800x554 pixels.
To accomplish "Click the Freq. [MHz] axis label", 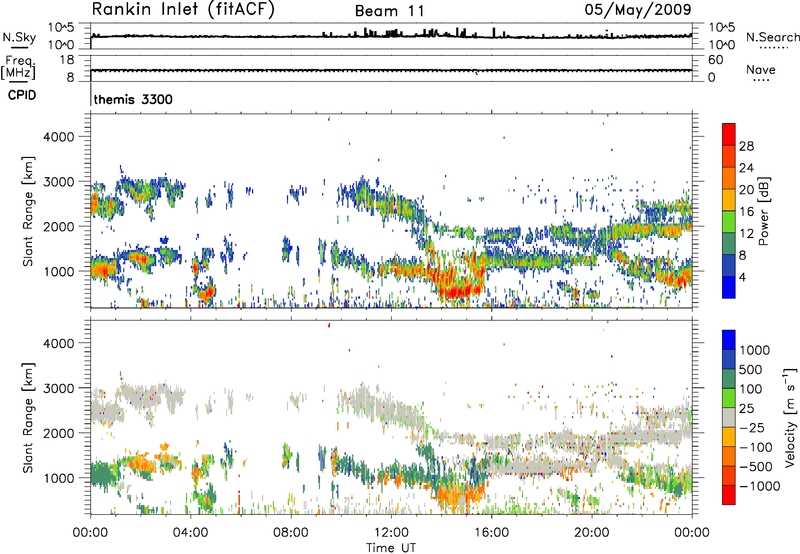I will click(18, 67).
